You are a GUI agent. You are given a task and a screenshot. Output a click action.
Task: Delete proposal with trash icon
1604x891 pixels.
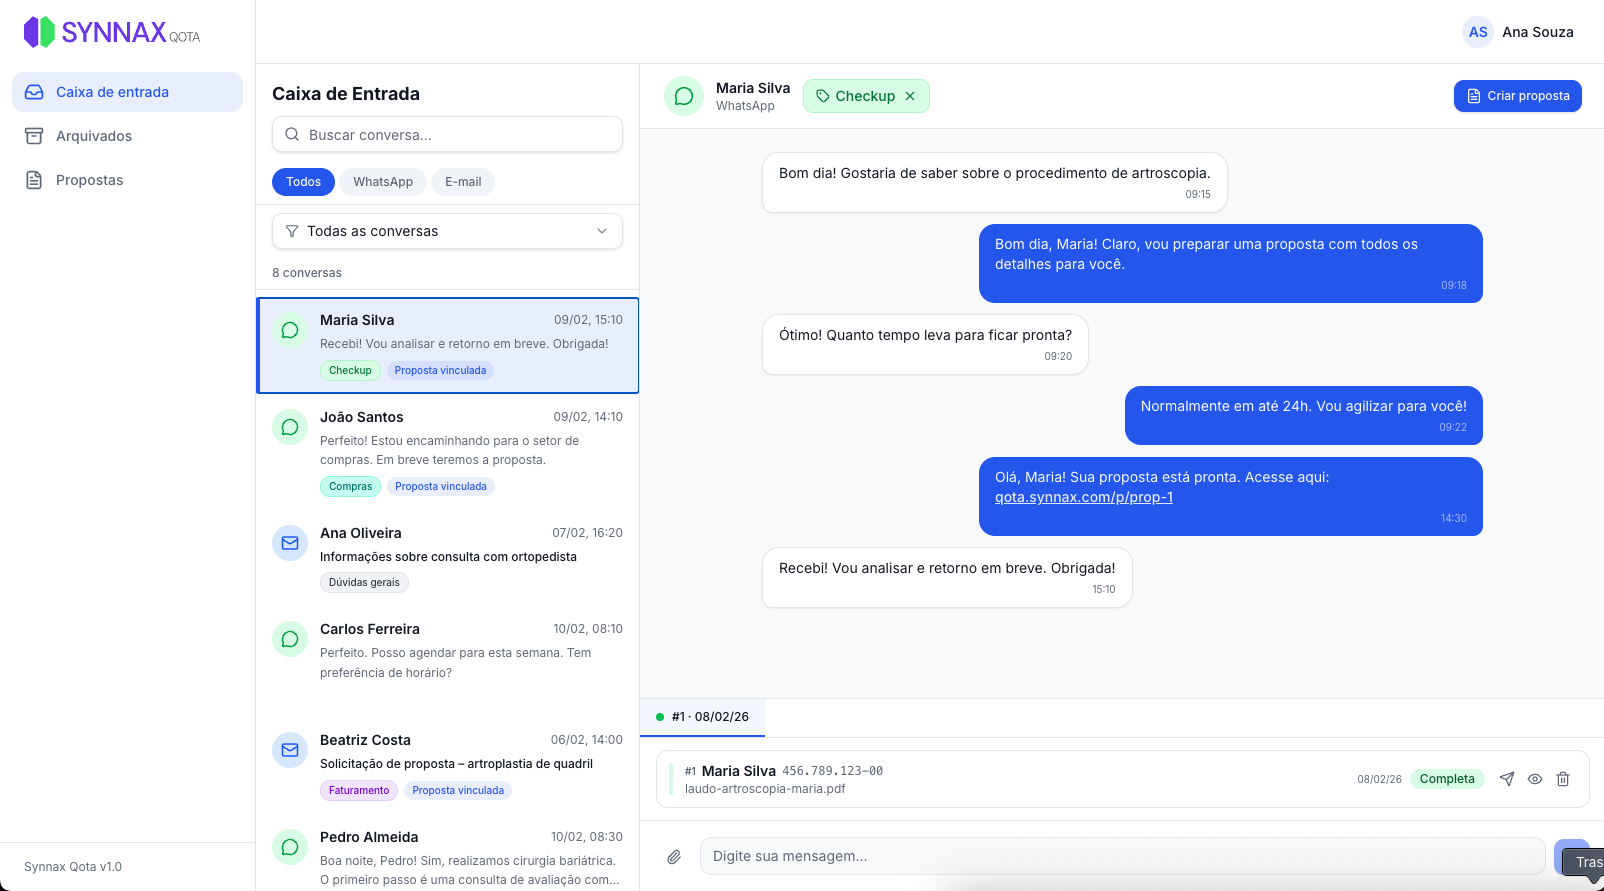(x=1563, y=779)
